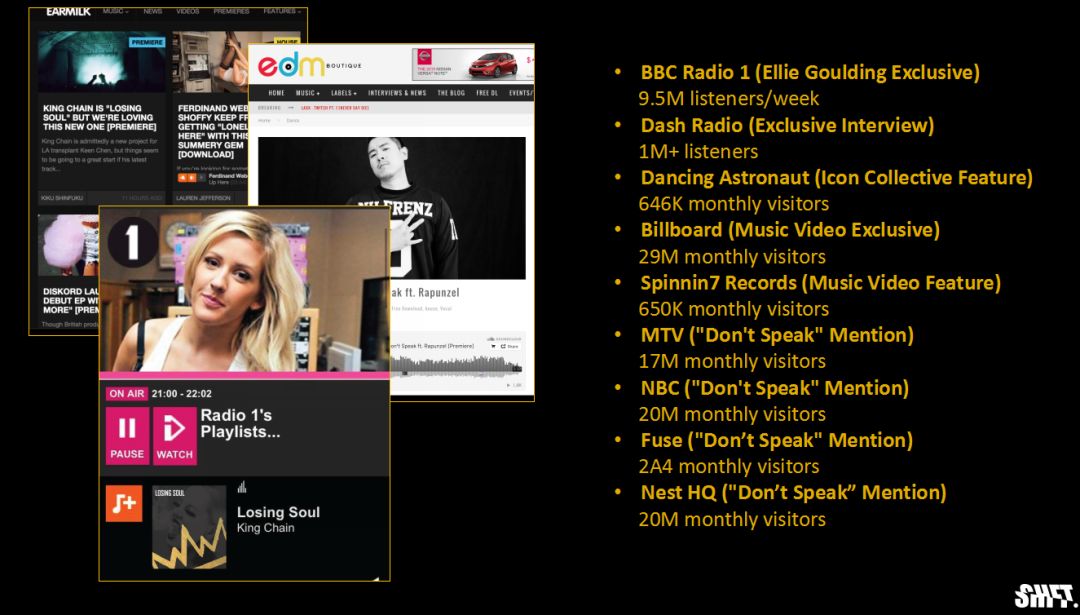Click the blue Premiere badge on article

[147, 42]
